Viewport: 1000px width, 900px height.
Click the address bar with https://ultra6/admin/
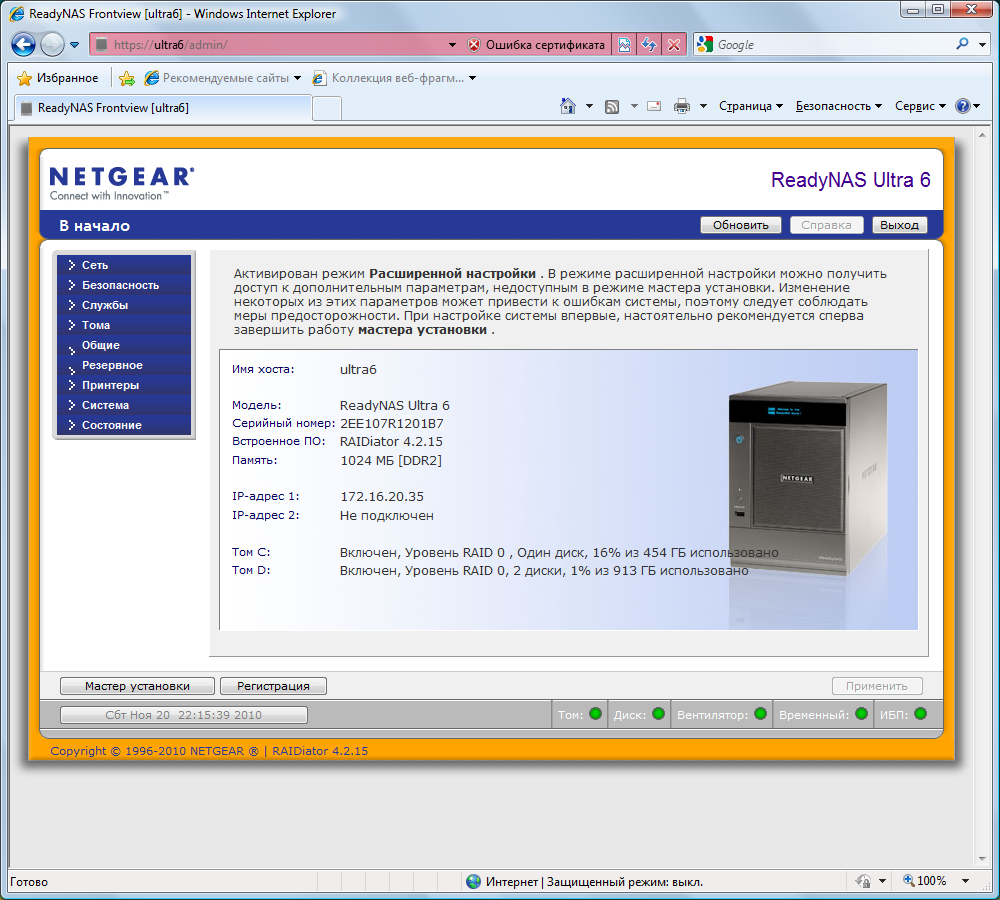coord(268,45)
